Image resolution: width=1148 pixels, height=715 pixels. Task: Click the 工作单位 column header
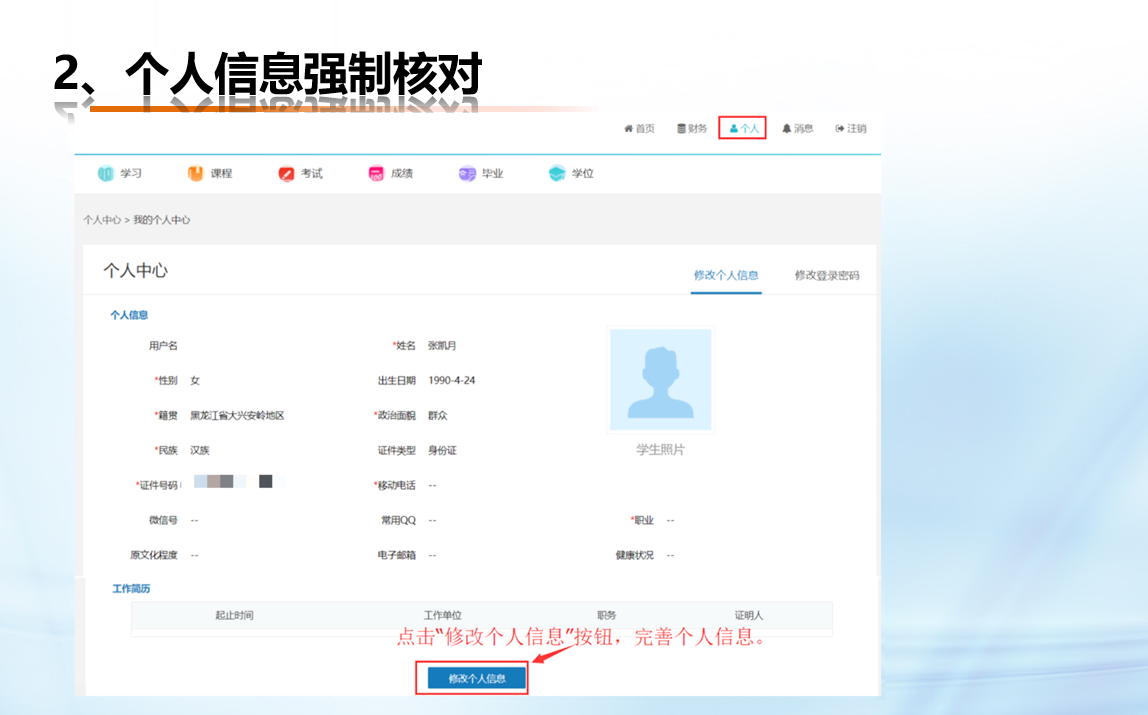(x=443, y=616)
